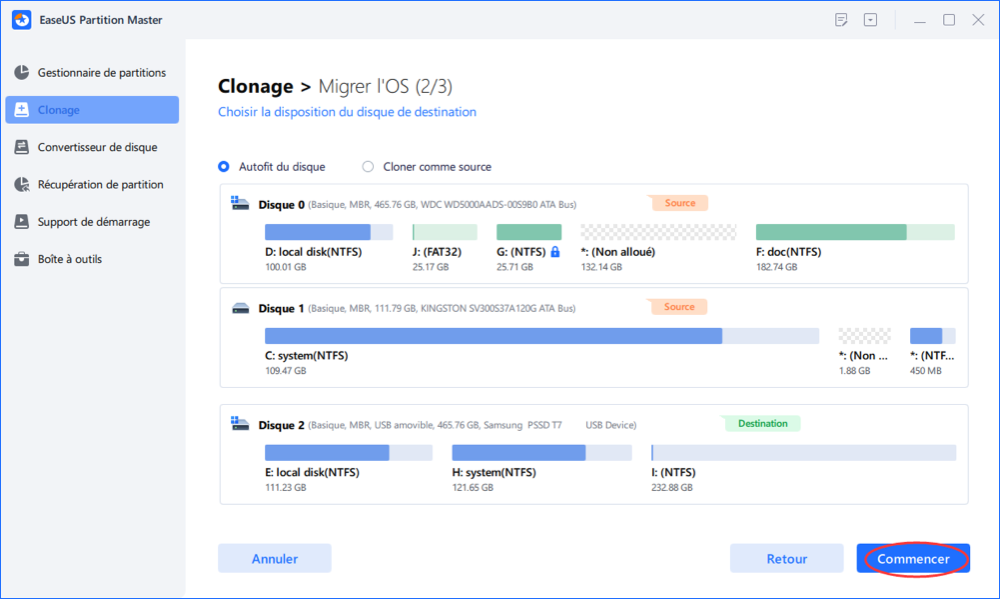The height and width of the screenshot is (599, 1000).
Task: Switch to the Clonage sidebar section
Action: [92, 110]
